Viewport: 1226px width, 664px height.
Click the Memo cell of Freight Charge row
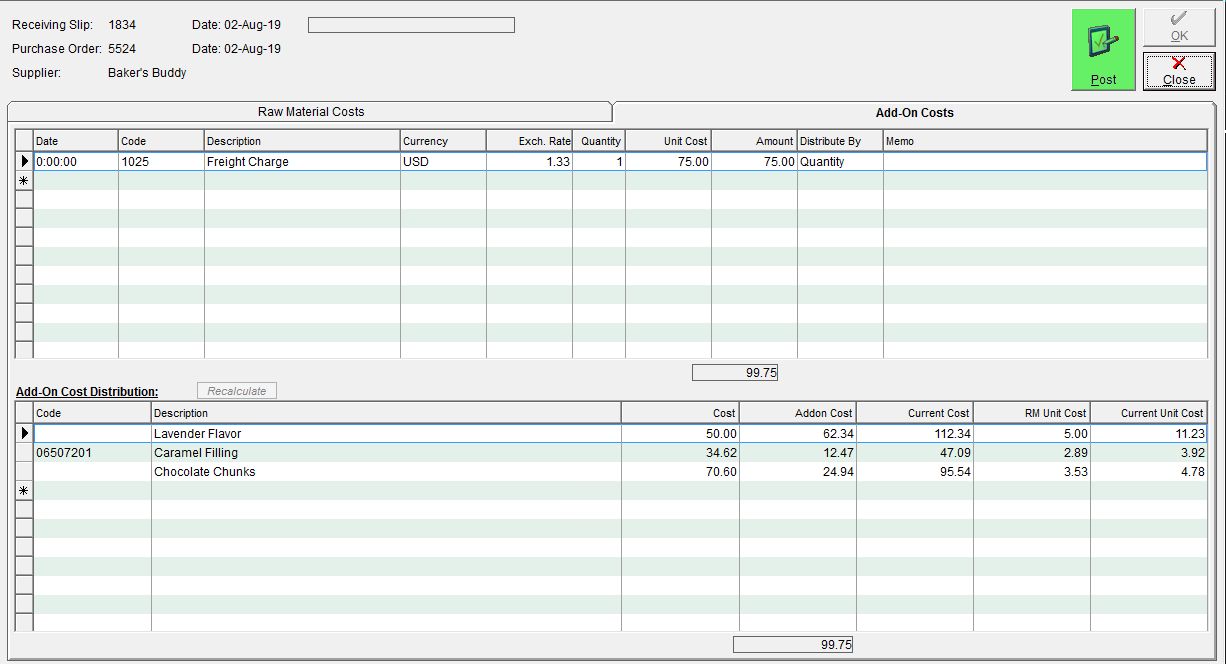click(1045, 161)
